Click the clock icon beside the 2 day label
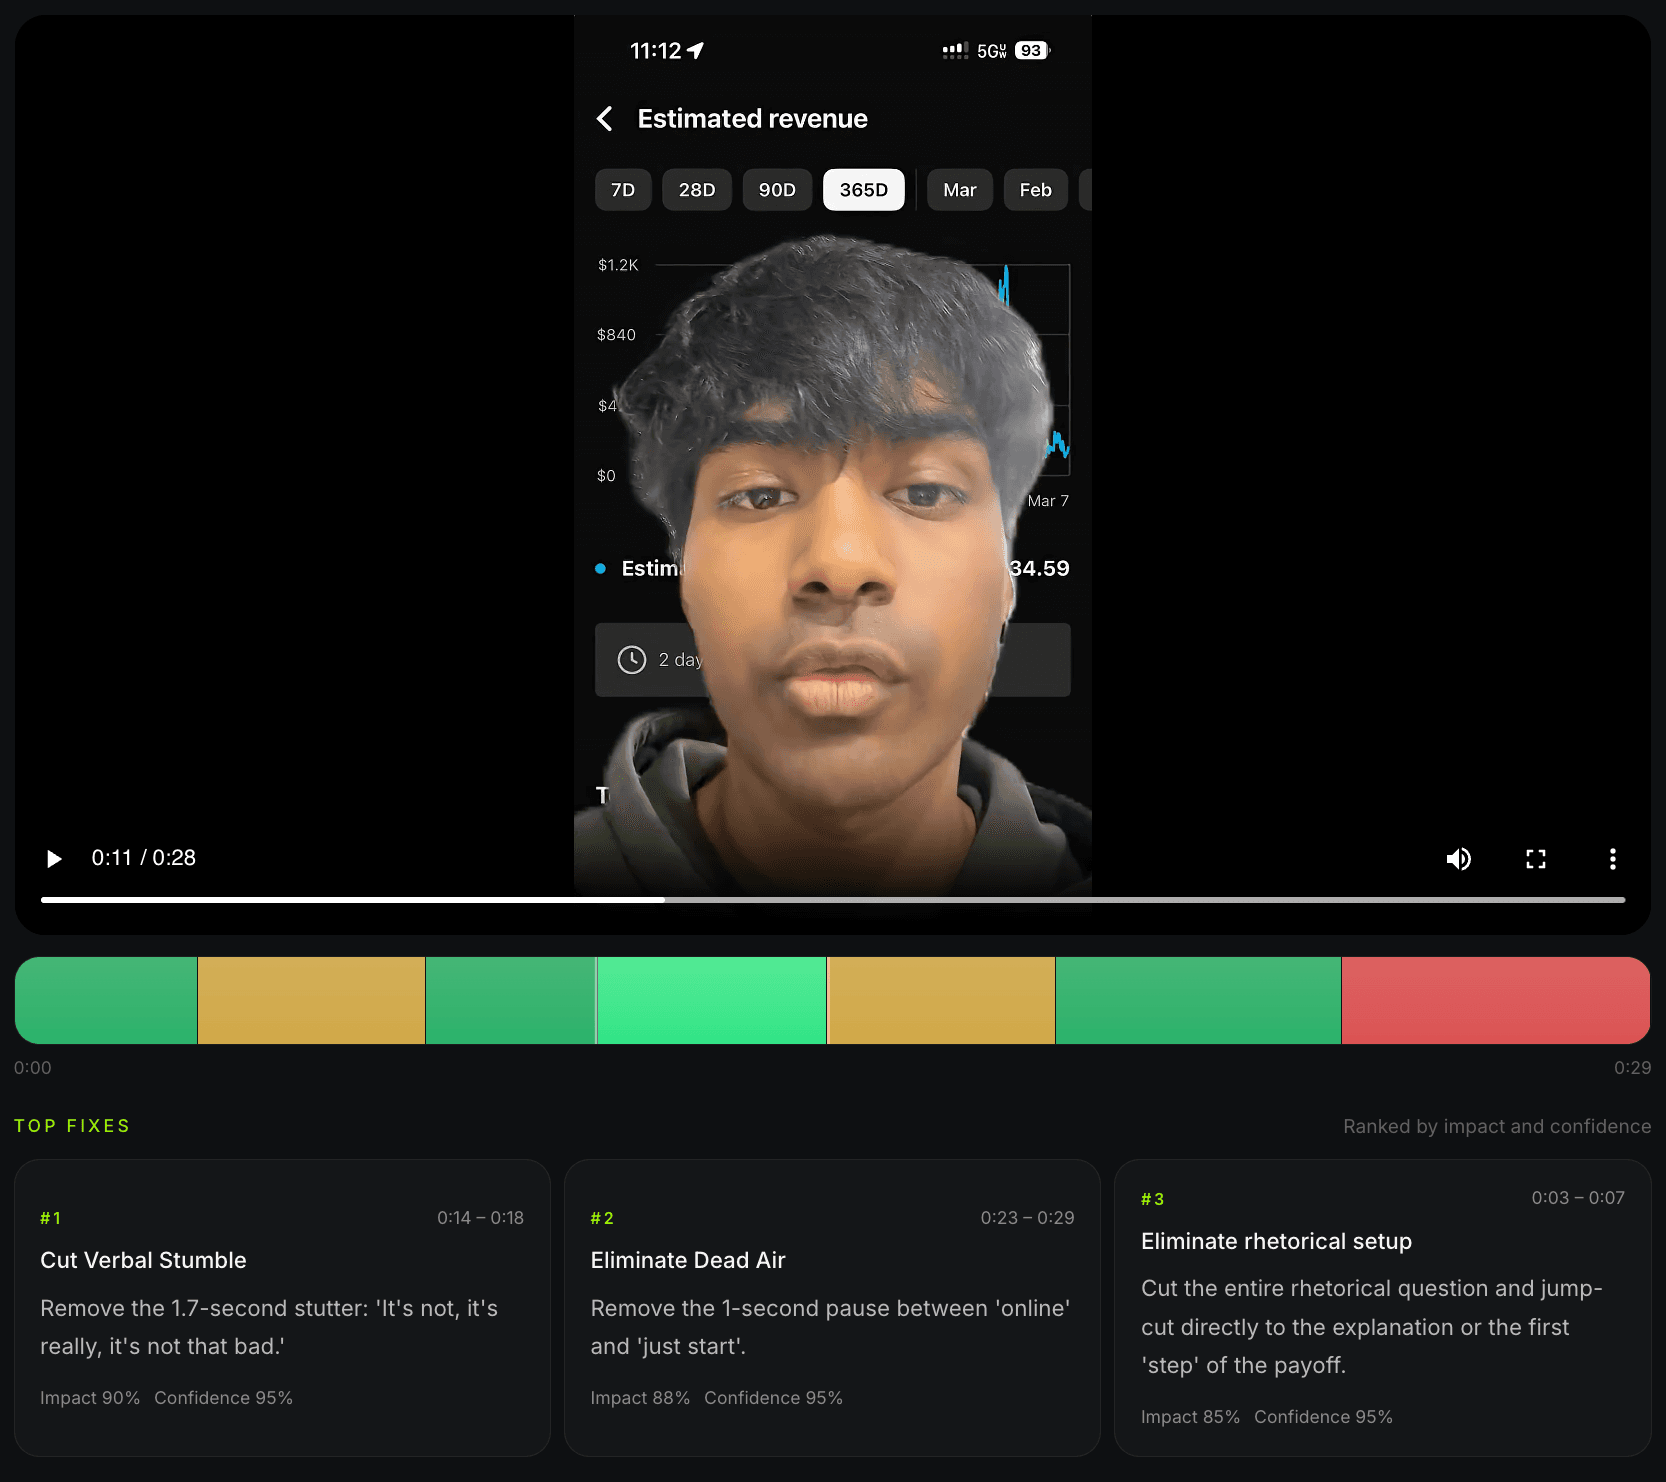 632,659
